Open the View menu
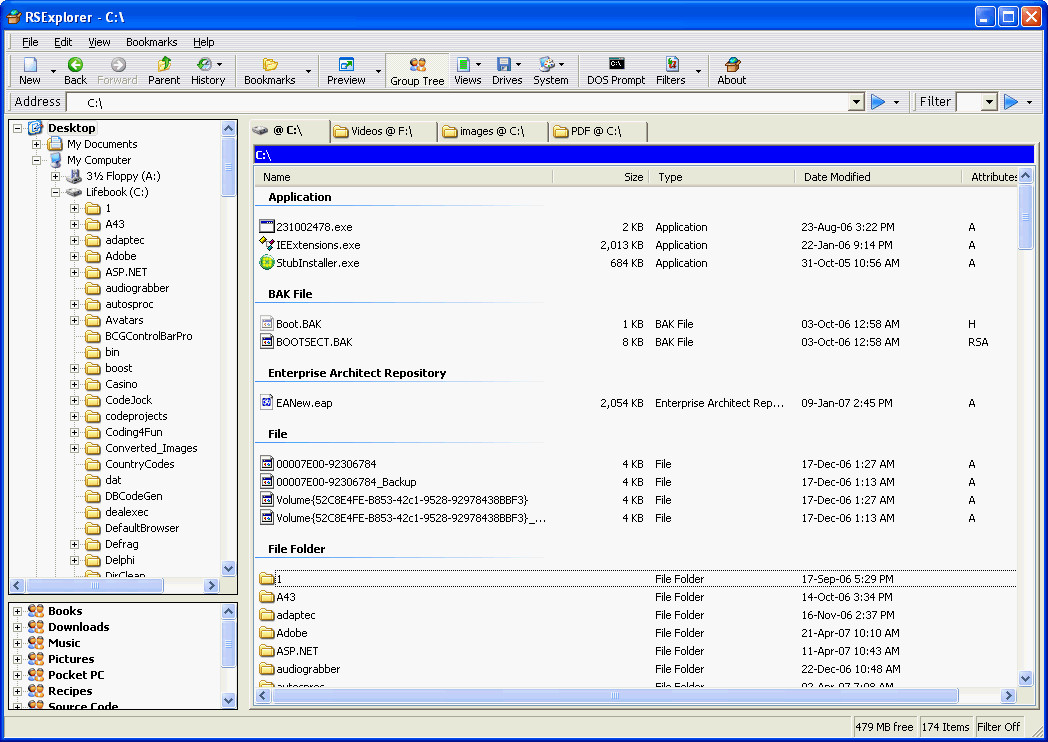1048x742 pixels. coord(99,42)
